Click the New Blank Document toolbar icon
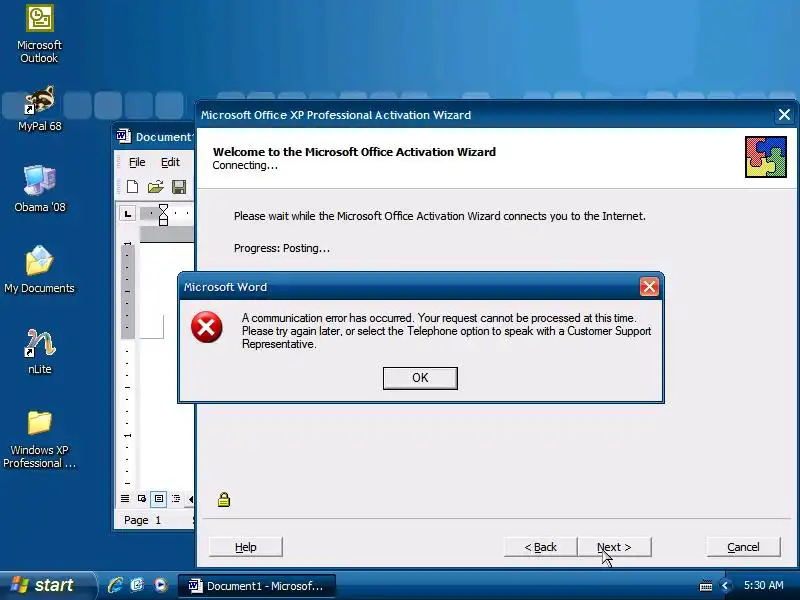 click(x=132, y=187)
